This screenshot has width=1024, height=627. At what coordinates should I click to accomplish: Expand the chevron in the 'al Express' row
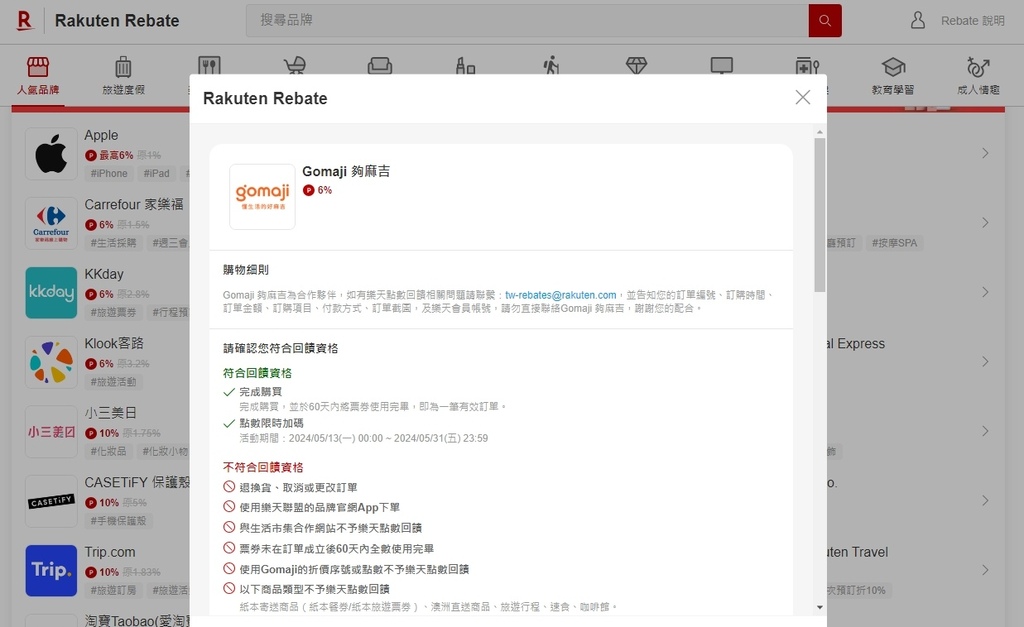(x=985, y=362)
